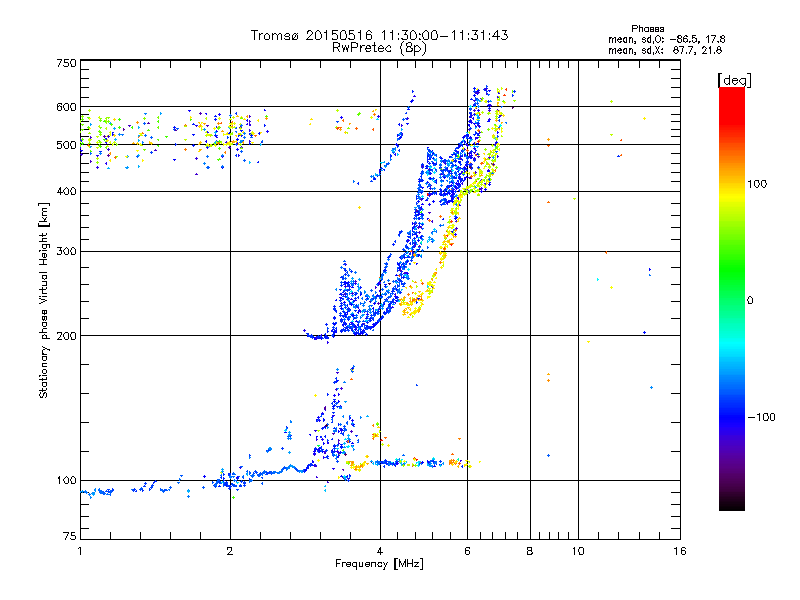The height and width of the screenshot is (600, 800).
Task: Click the y-axis tick label '300'
Action: point(66,252)
